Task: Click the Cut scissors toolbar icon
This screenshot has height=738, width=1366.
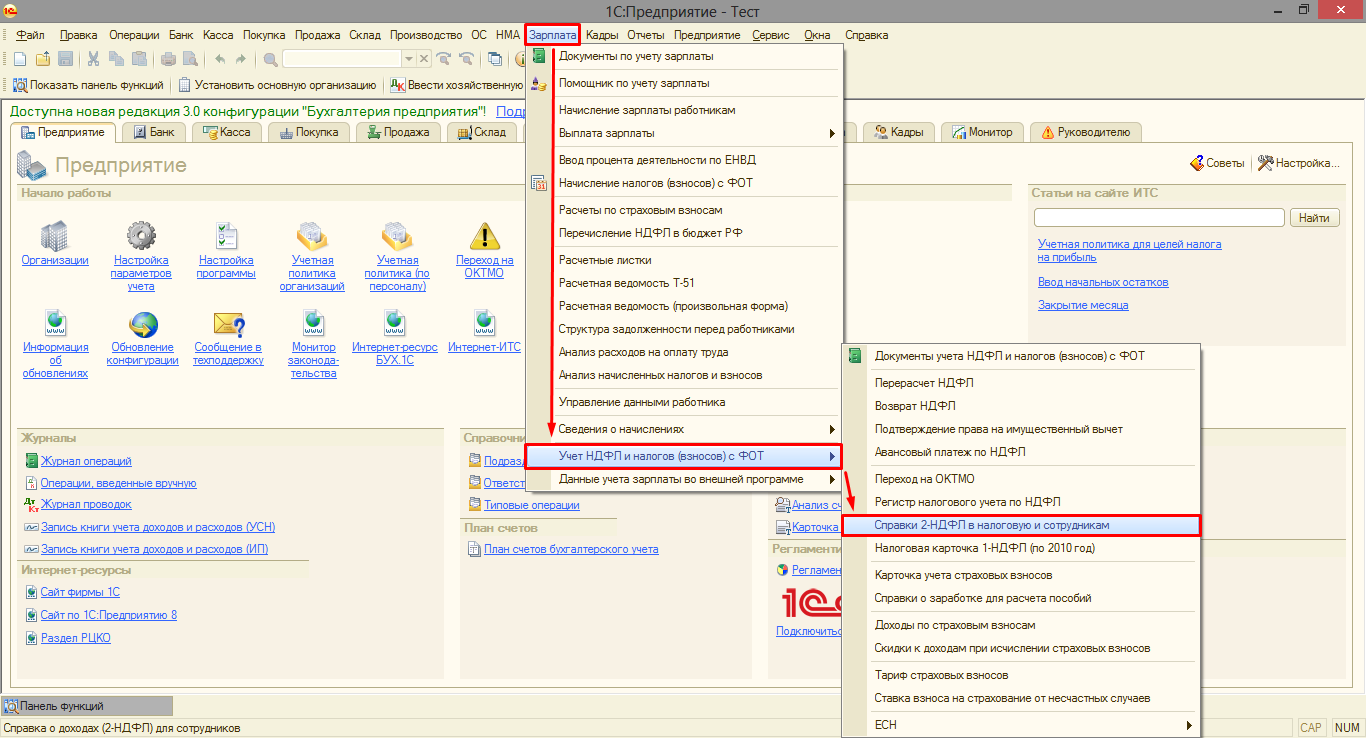Action: 93,59
